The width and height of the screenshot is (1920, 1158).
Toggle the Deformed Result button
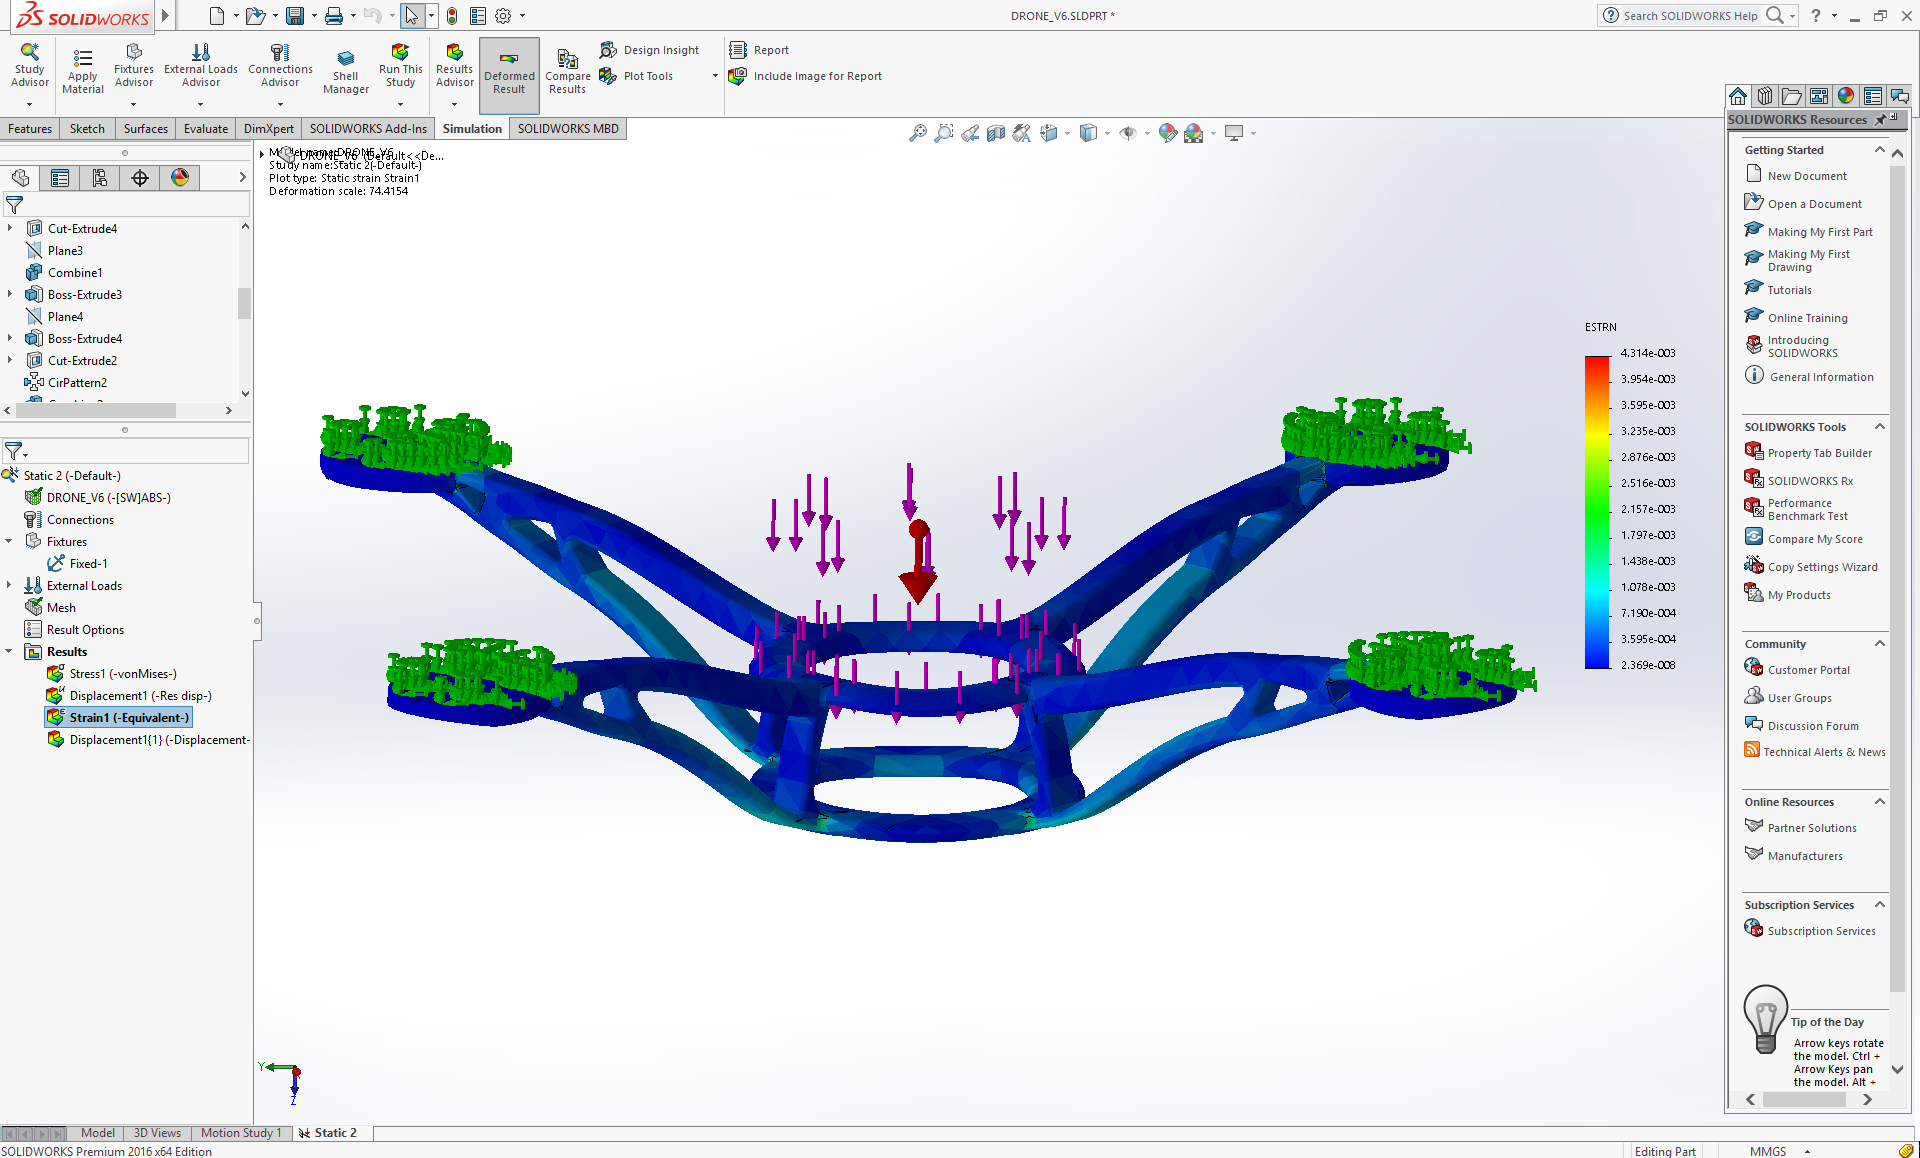[x=509, y=68]
